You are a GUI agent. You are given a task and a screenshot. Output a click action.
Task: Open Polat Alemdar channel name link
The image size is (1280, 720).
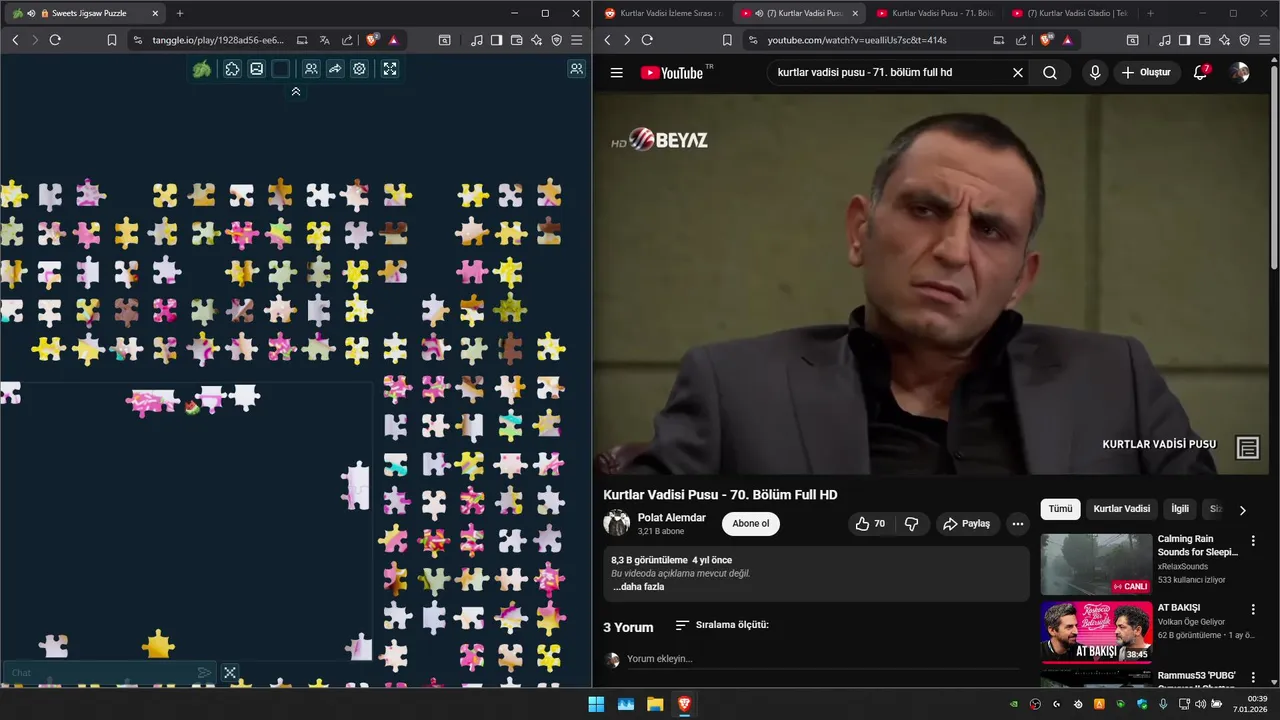tap(672, 518)
